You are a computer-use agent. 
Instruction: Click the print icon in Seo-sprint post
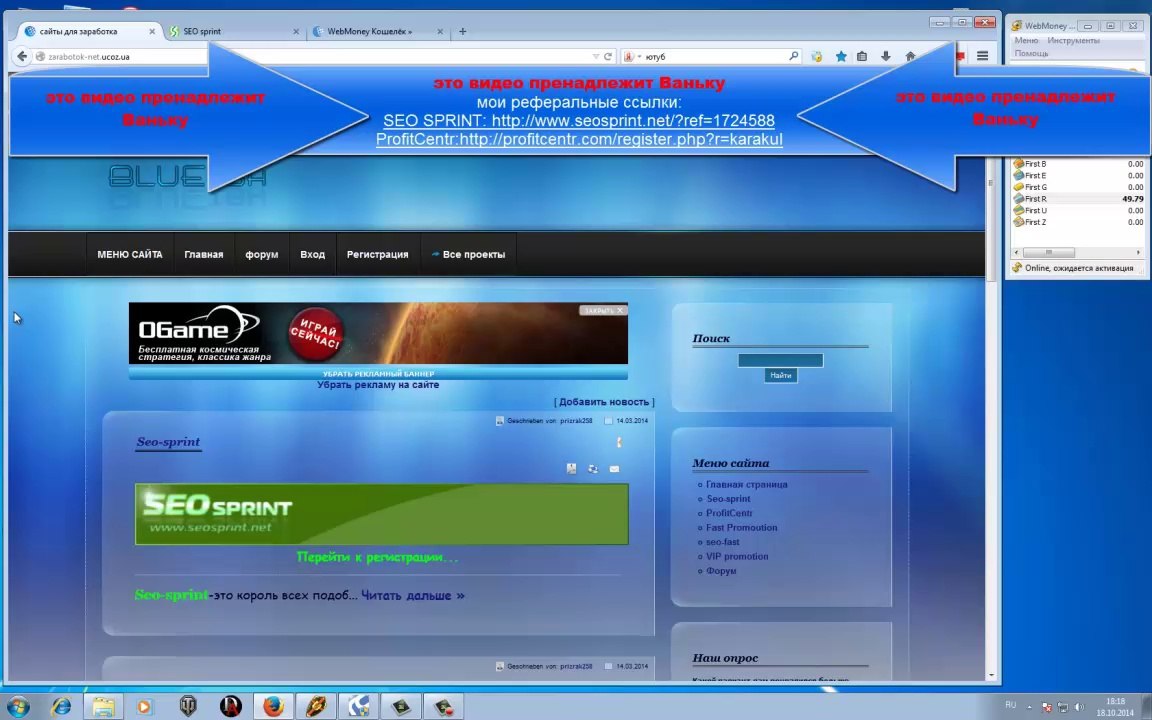point(572,468)
